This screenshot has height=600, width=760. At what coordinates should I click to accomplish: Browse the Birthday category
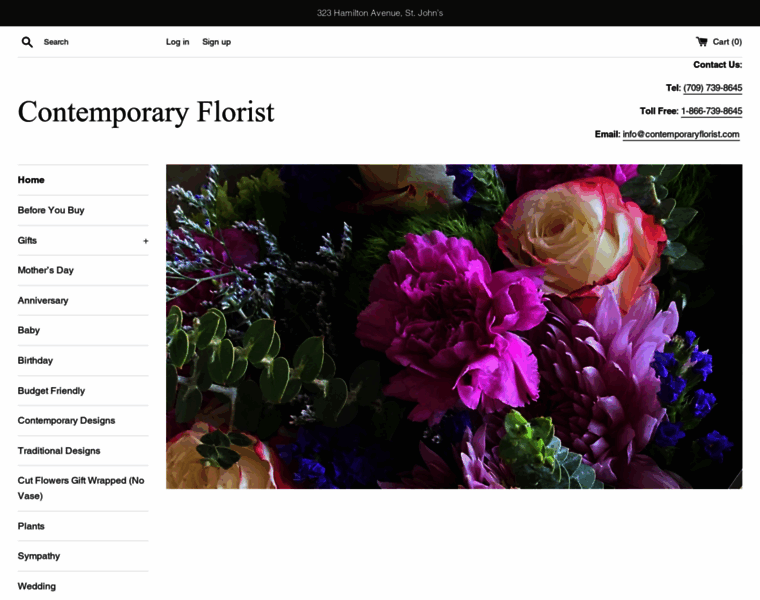35,361
